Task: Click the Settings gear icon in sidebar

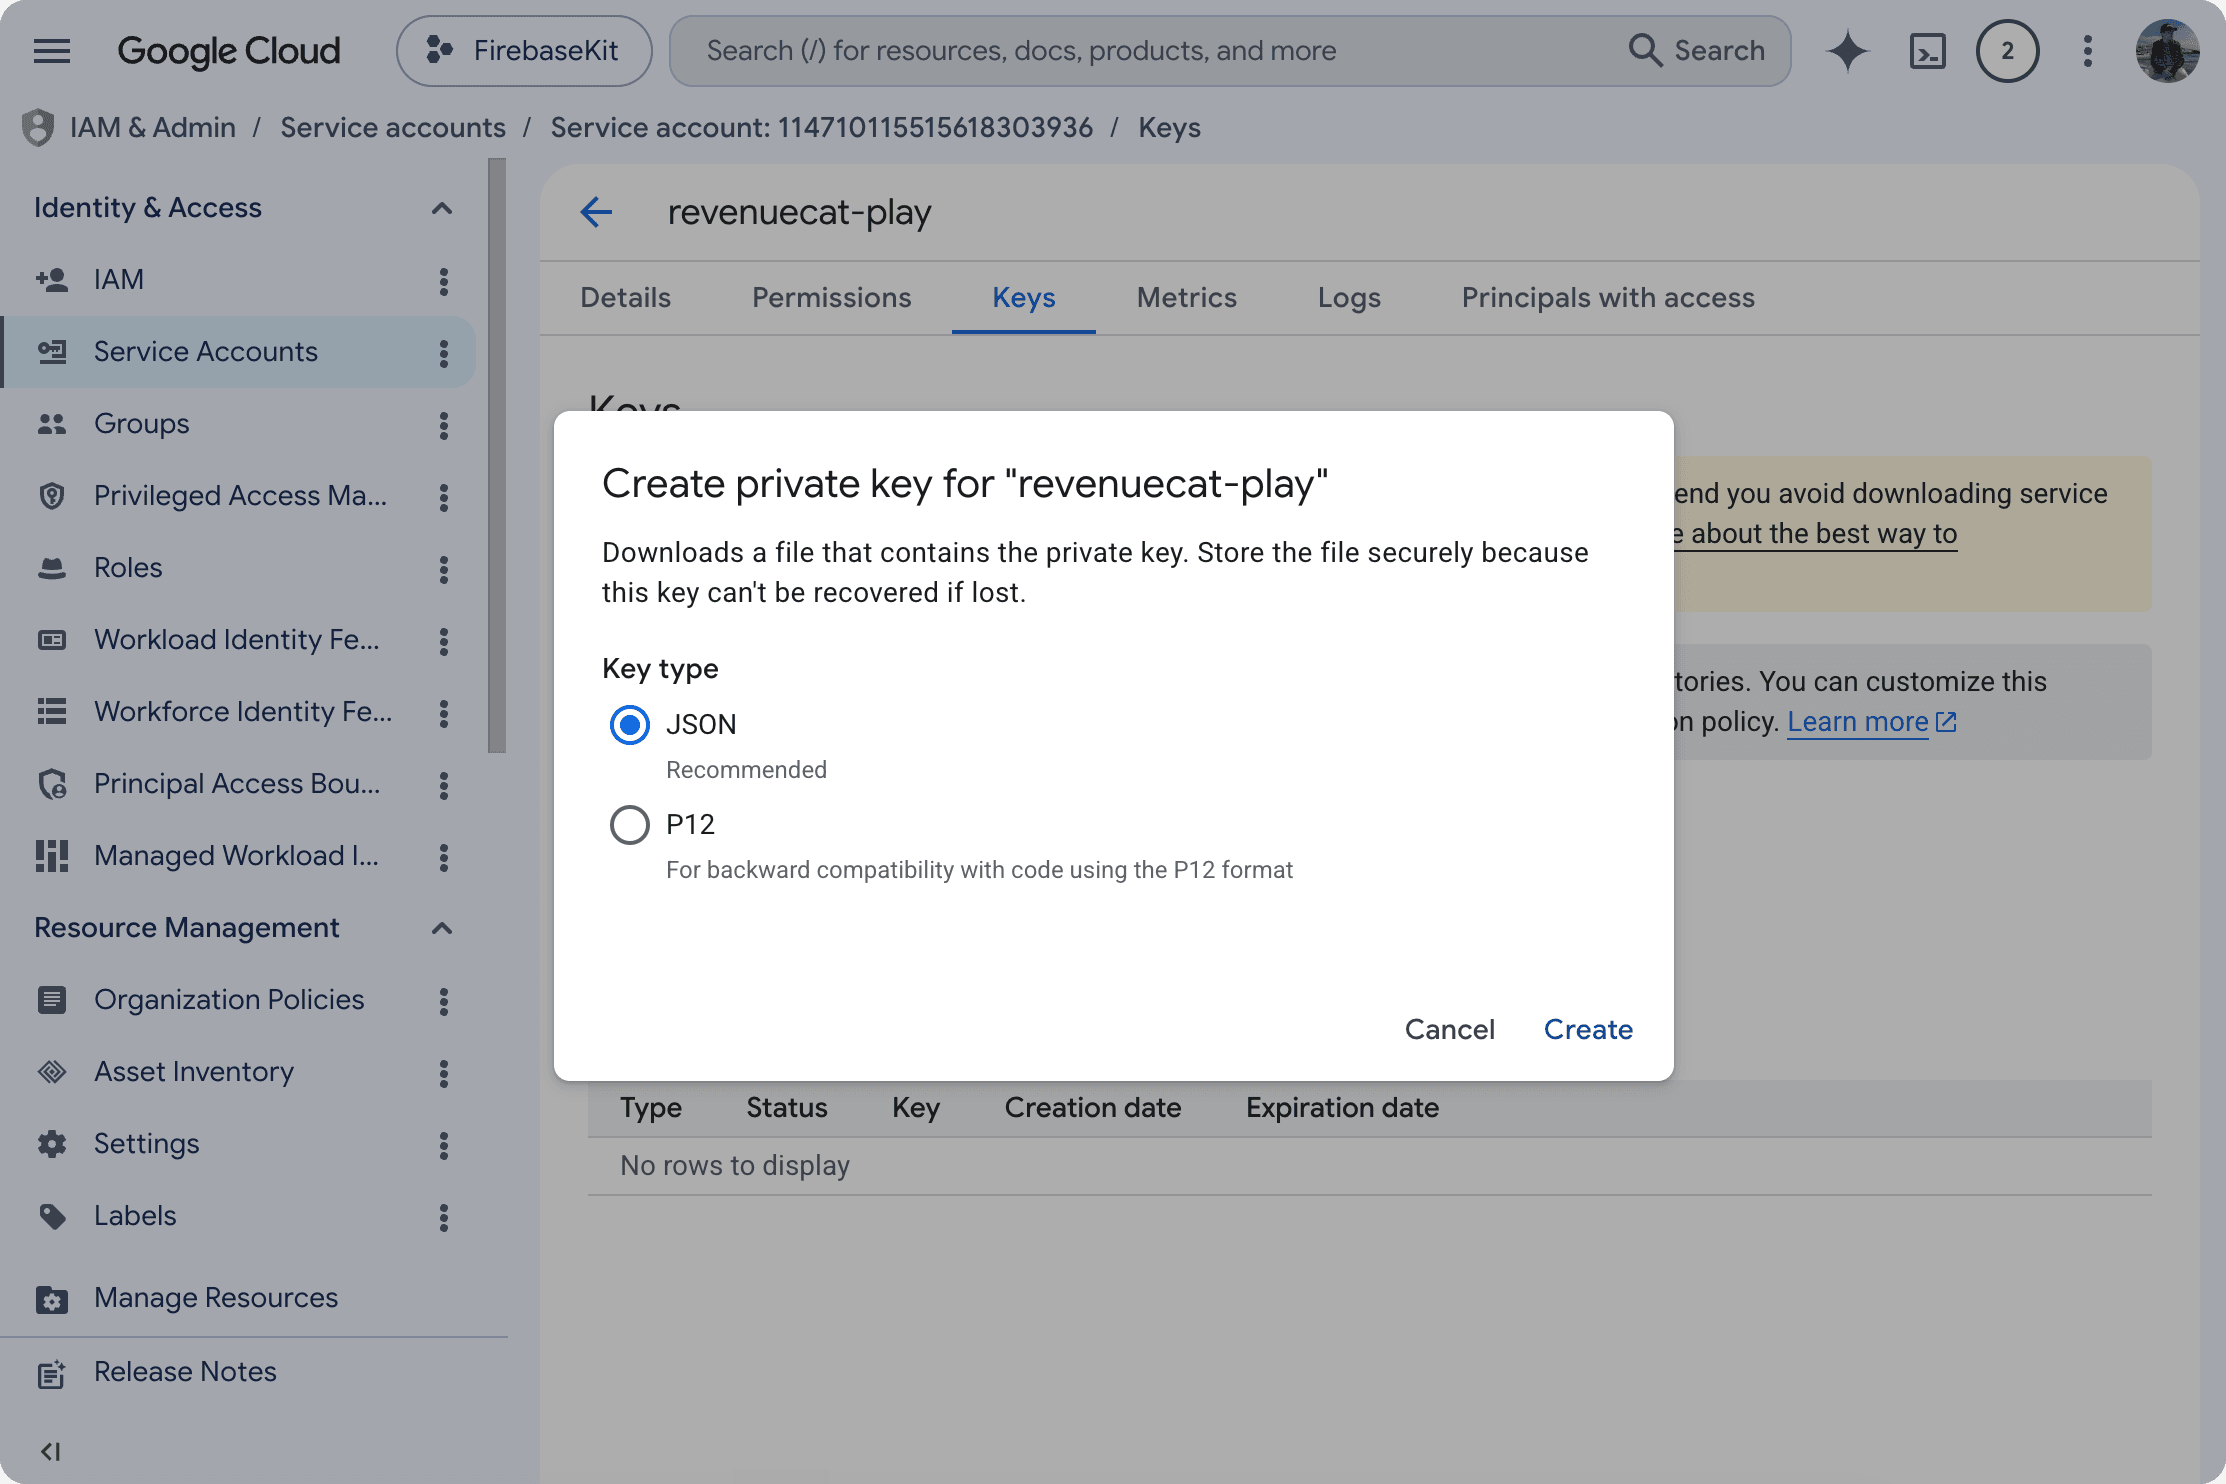Action: click(x=52, y=1144)
